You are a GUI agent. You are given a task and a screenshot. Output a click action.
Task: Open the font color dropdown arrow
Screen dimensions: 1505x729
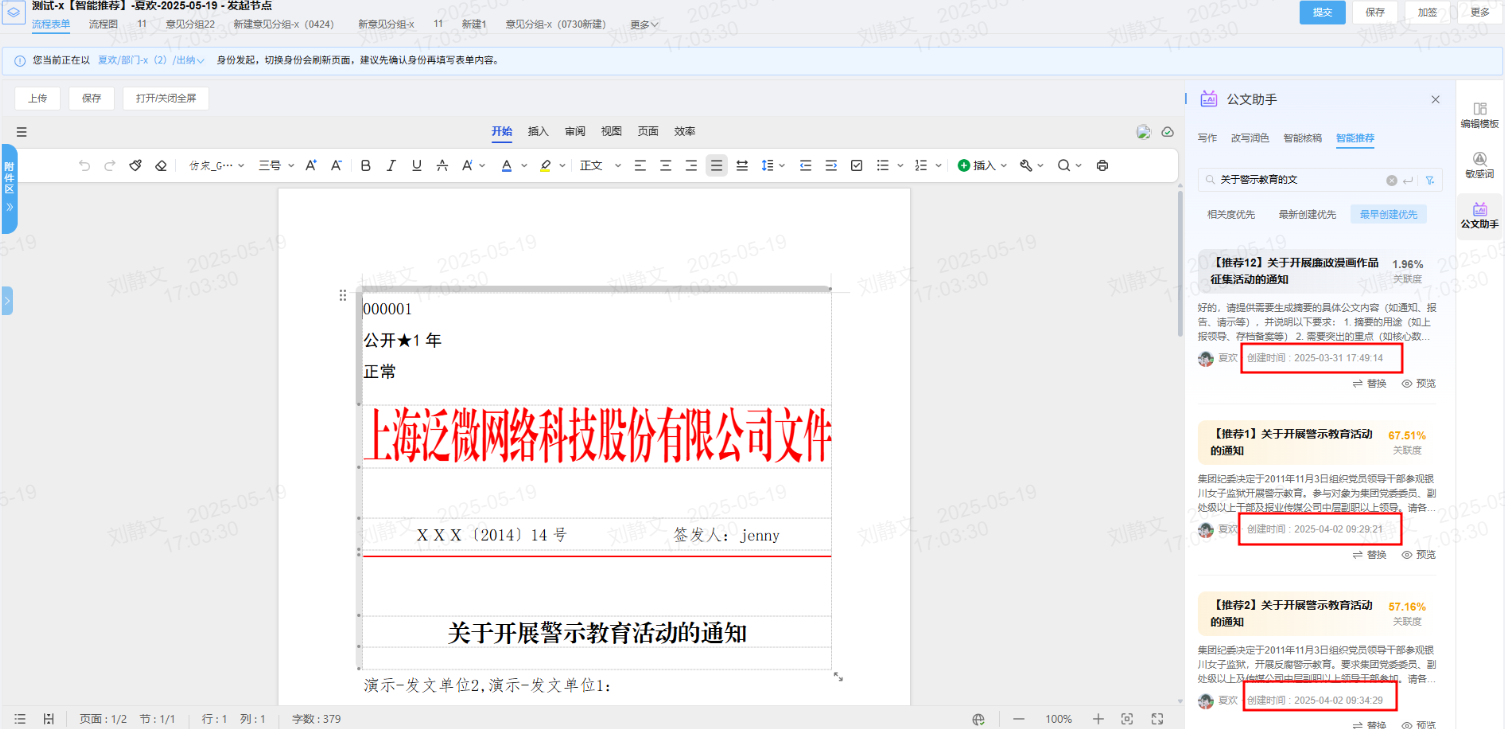tap(523, 166)
